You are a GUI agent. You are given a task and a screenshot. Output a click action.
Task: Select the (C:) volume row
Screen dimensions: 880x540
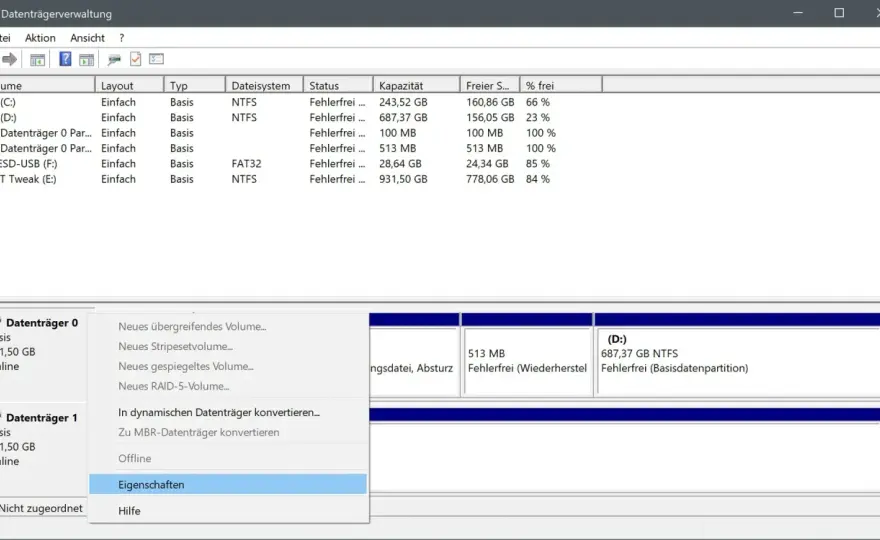coord(301,102)
